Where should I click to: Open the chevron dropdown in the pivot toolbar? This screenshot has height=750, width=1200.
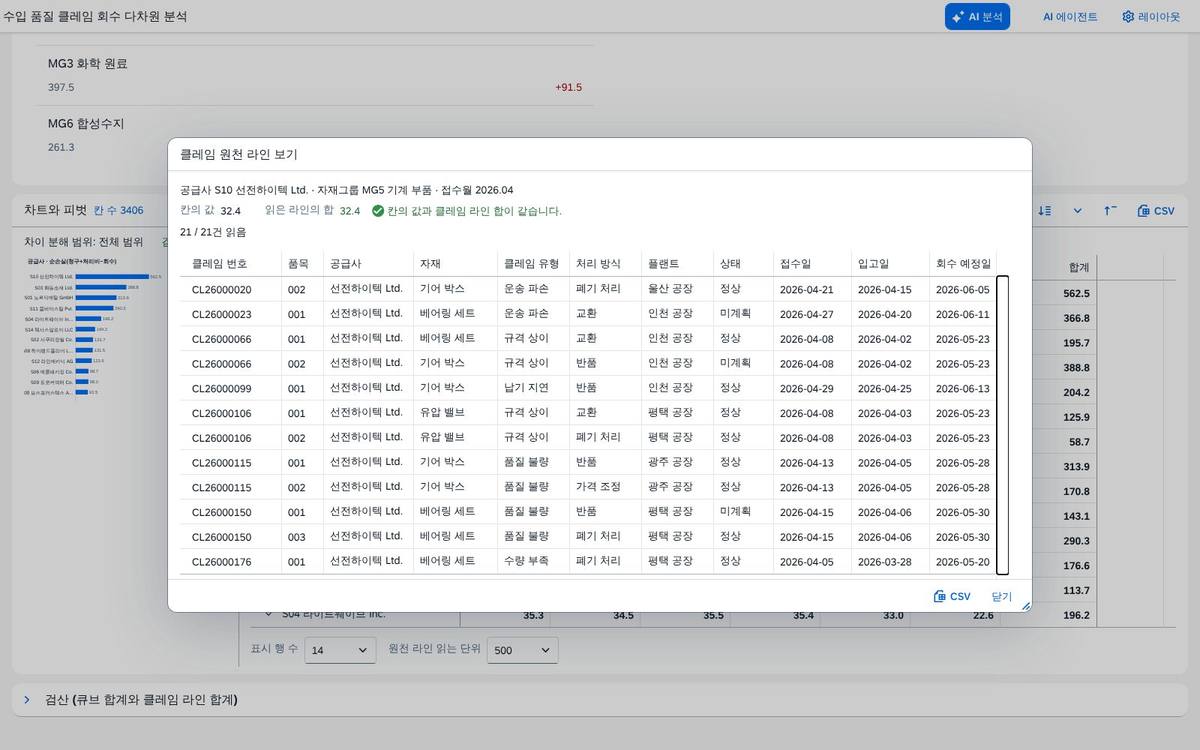pos(1078,211)
